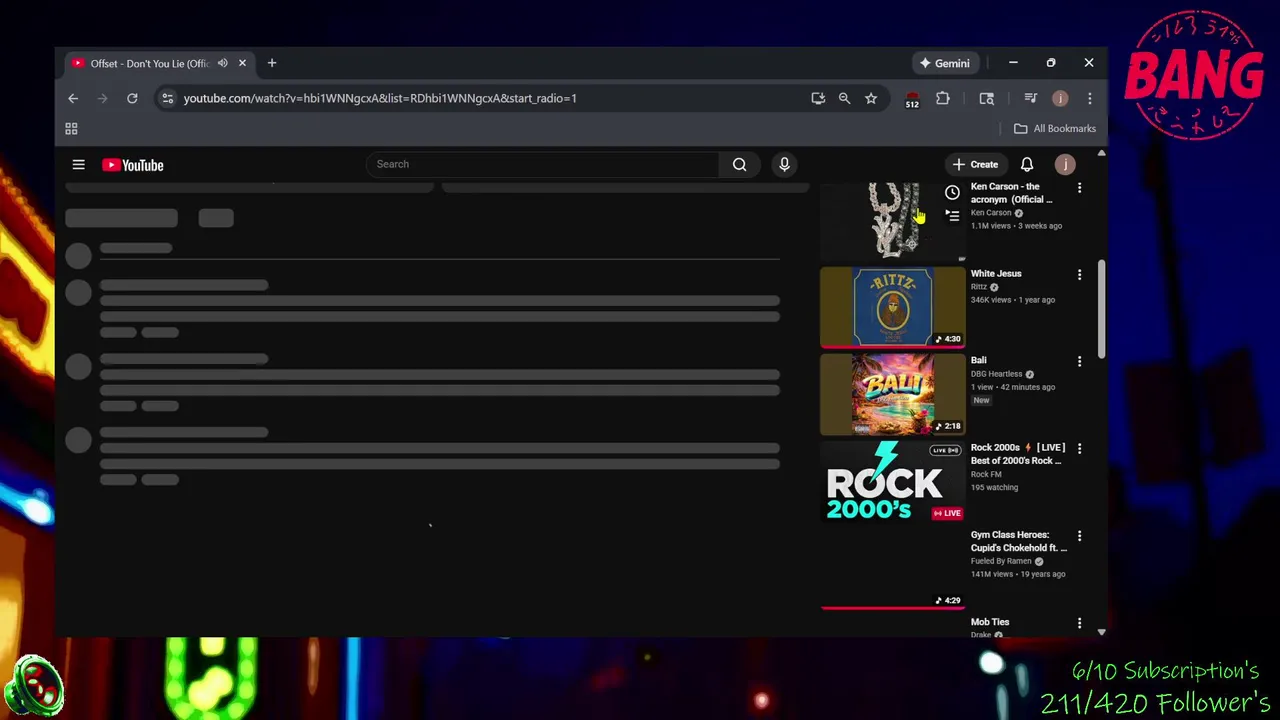This screenshot has height=720, width=1280.
Task: Click the Create button
Action: tap(975, 164)
